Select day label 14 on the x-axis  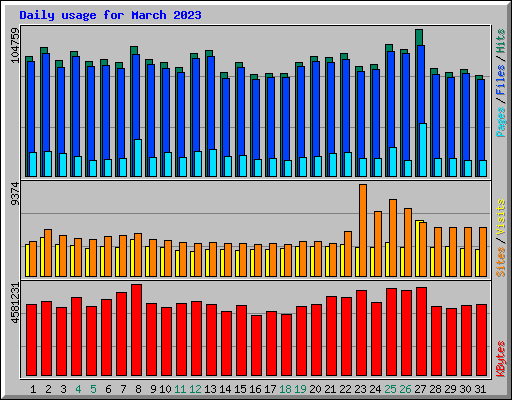click(225, 389)
